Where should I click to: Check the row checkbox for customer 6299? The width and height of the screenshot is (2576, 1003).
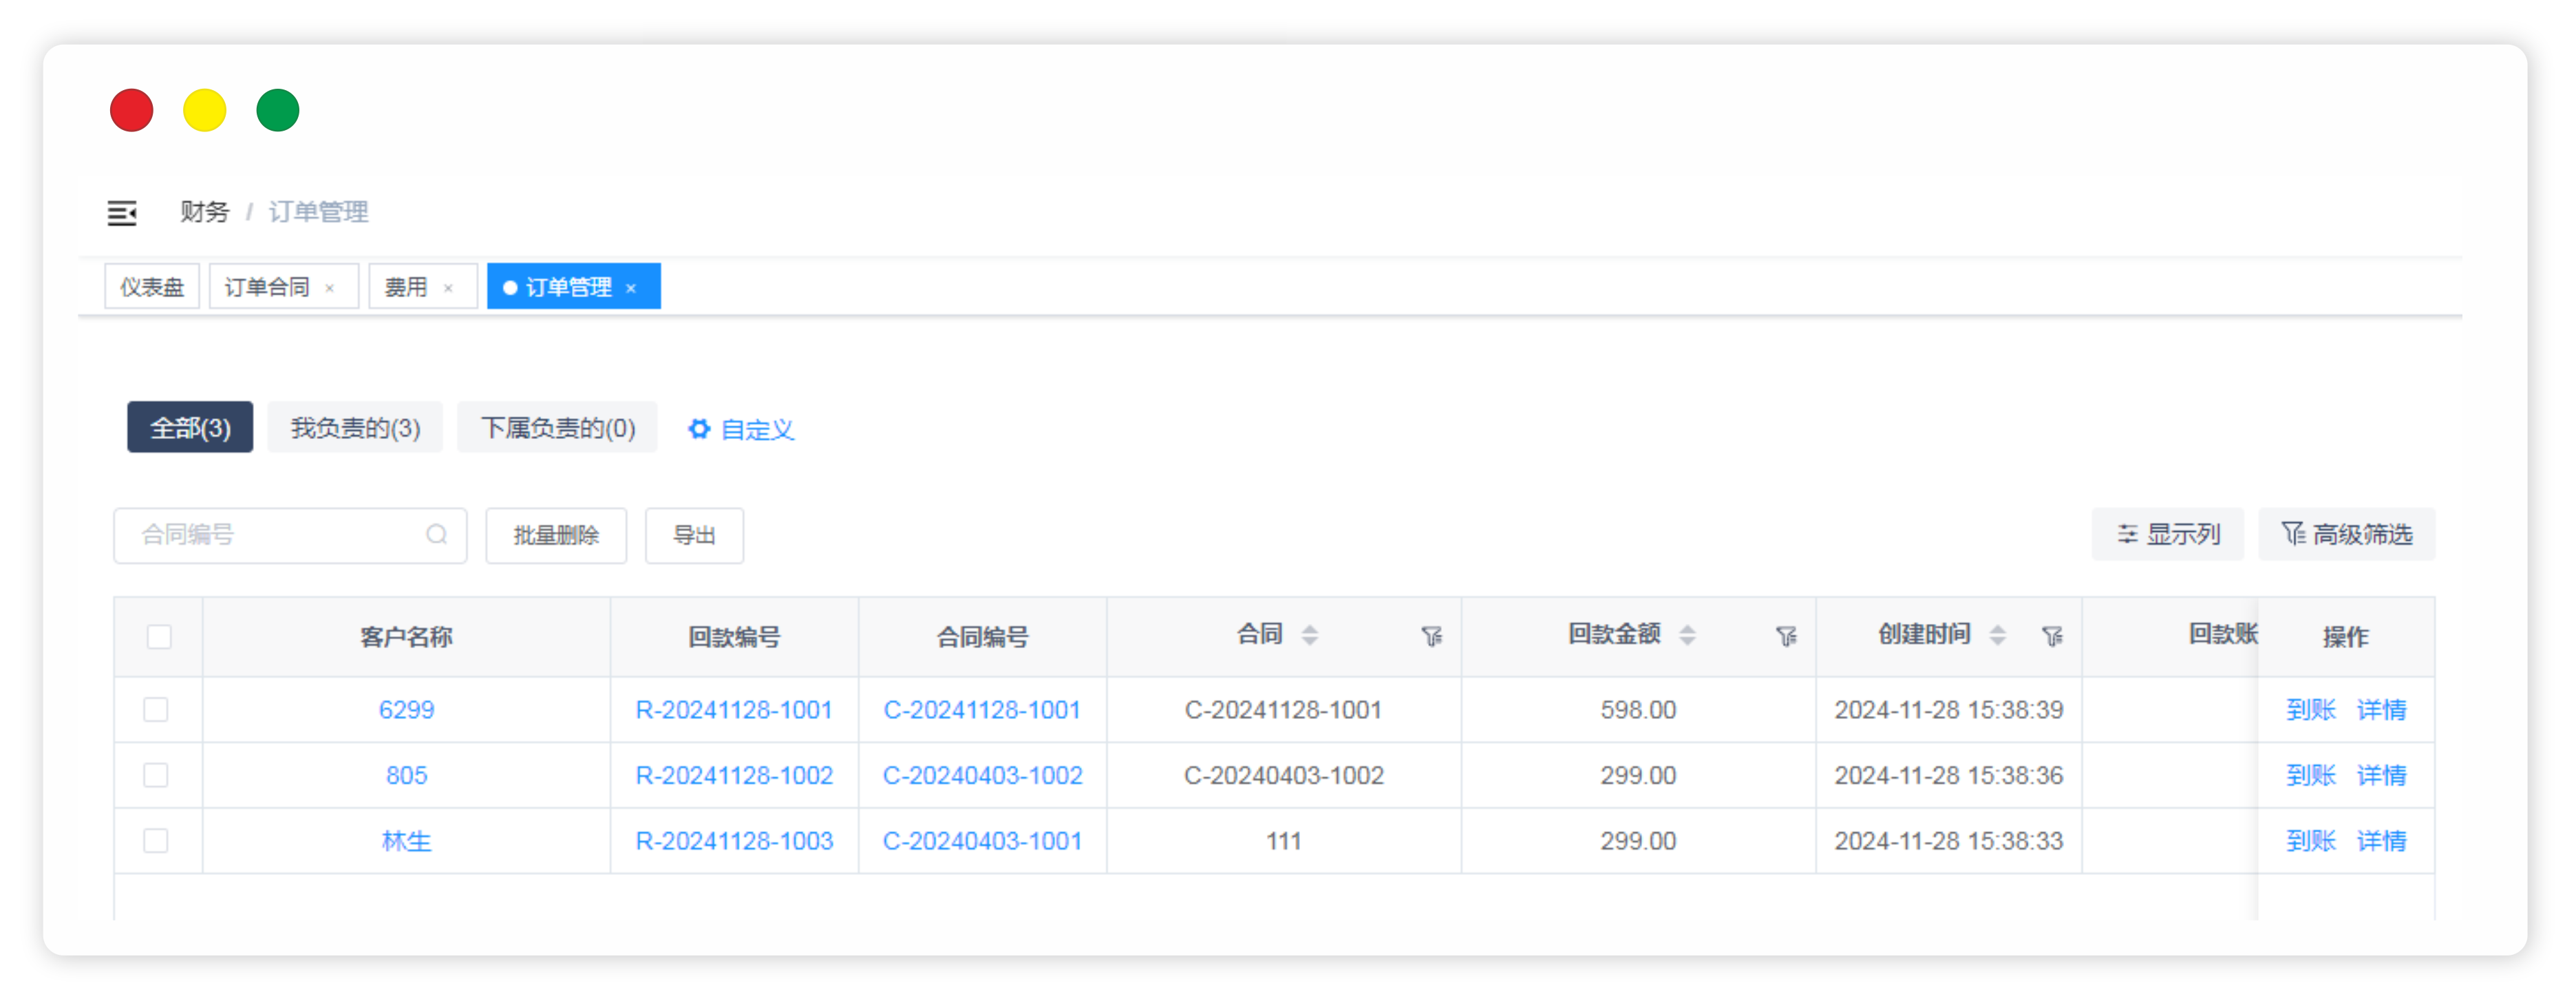(156, 710)
